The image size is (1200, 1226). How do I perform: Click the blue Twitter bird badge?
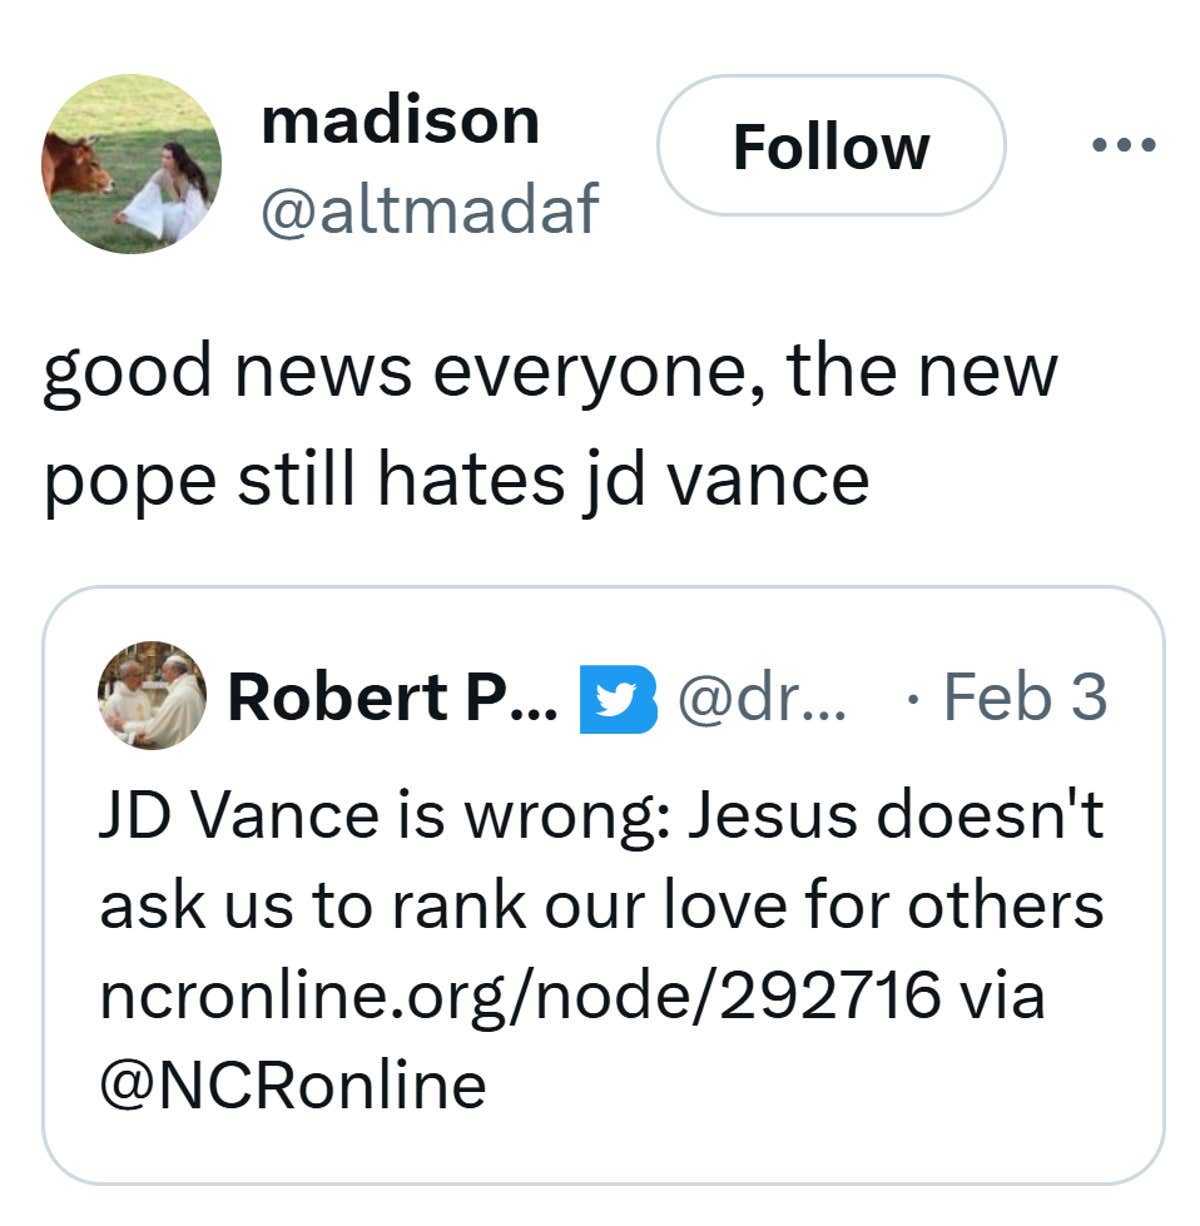tap(617, 699)
